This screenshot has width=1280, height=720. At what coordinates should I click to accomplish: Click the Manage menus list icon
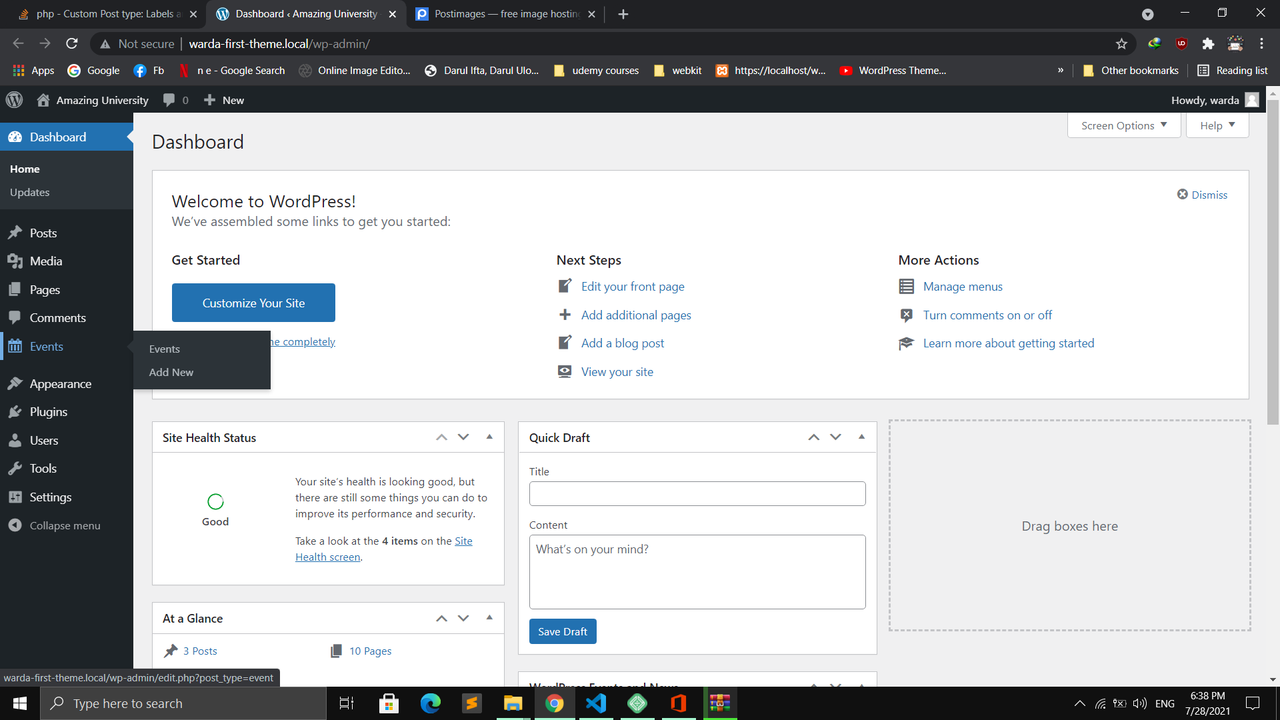pos(906,286)
